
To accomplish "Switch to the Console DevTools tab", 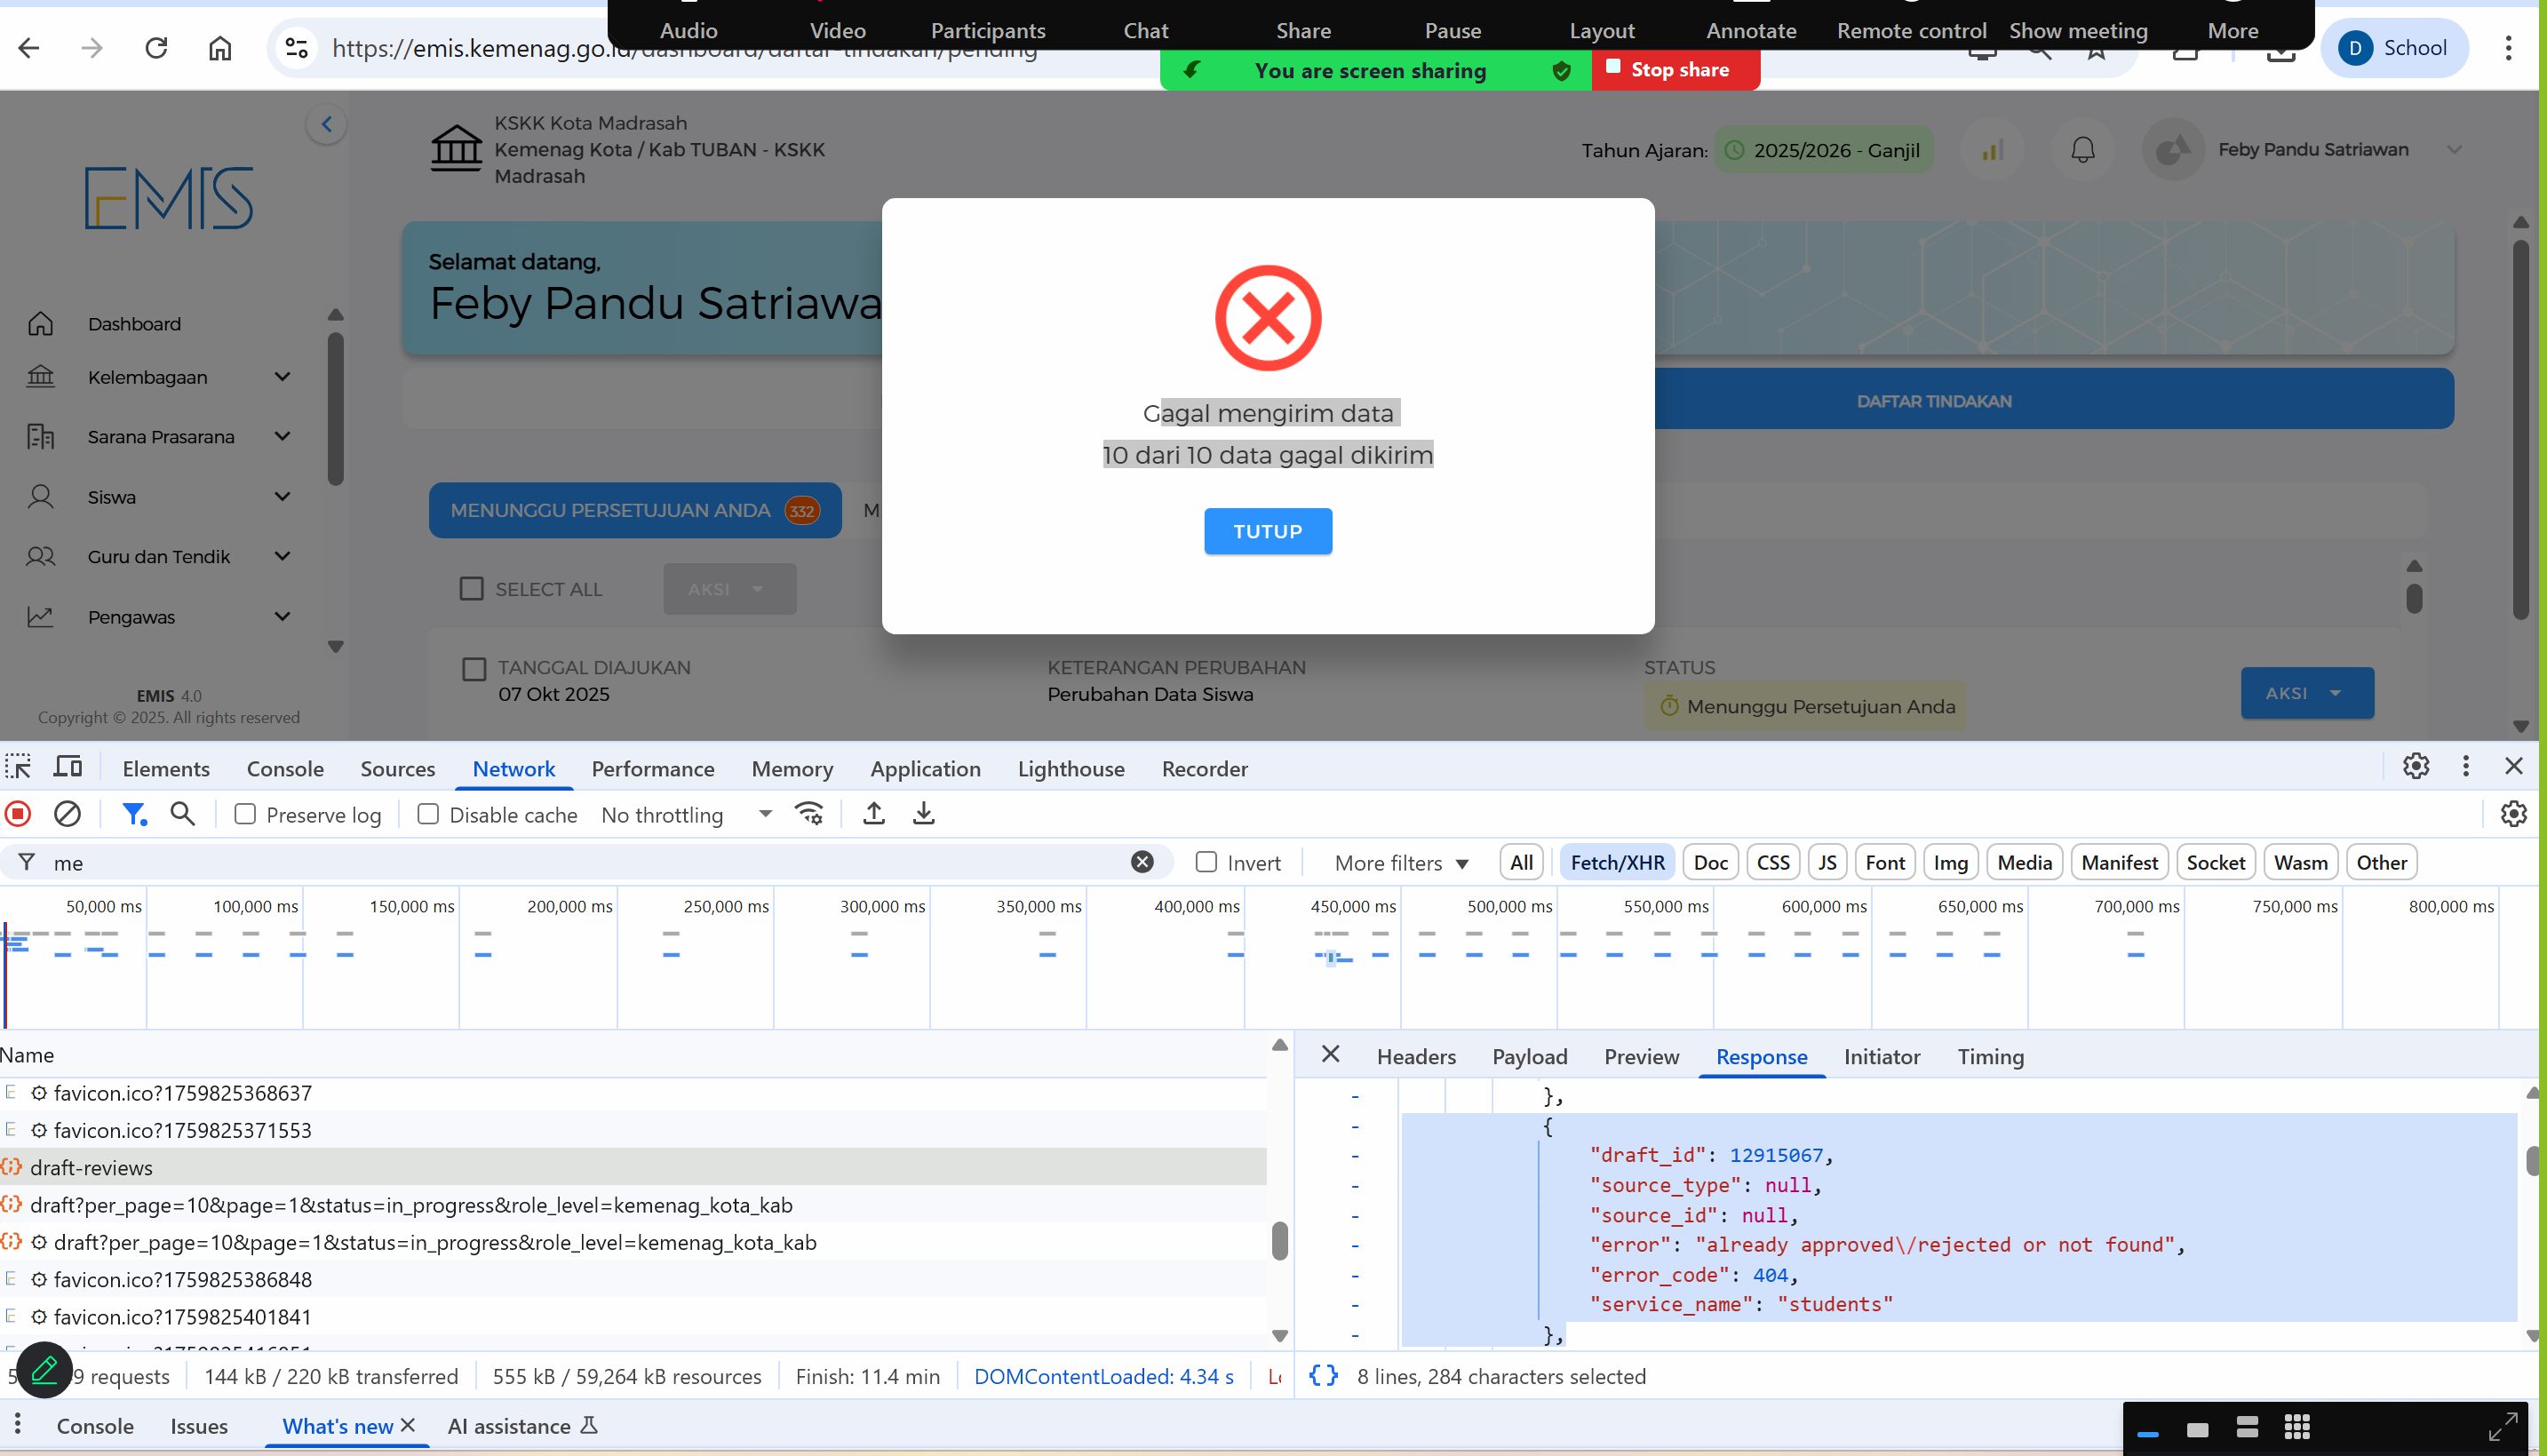I will click(x=285, y=768).
